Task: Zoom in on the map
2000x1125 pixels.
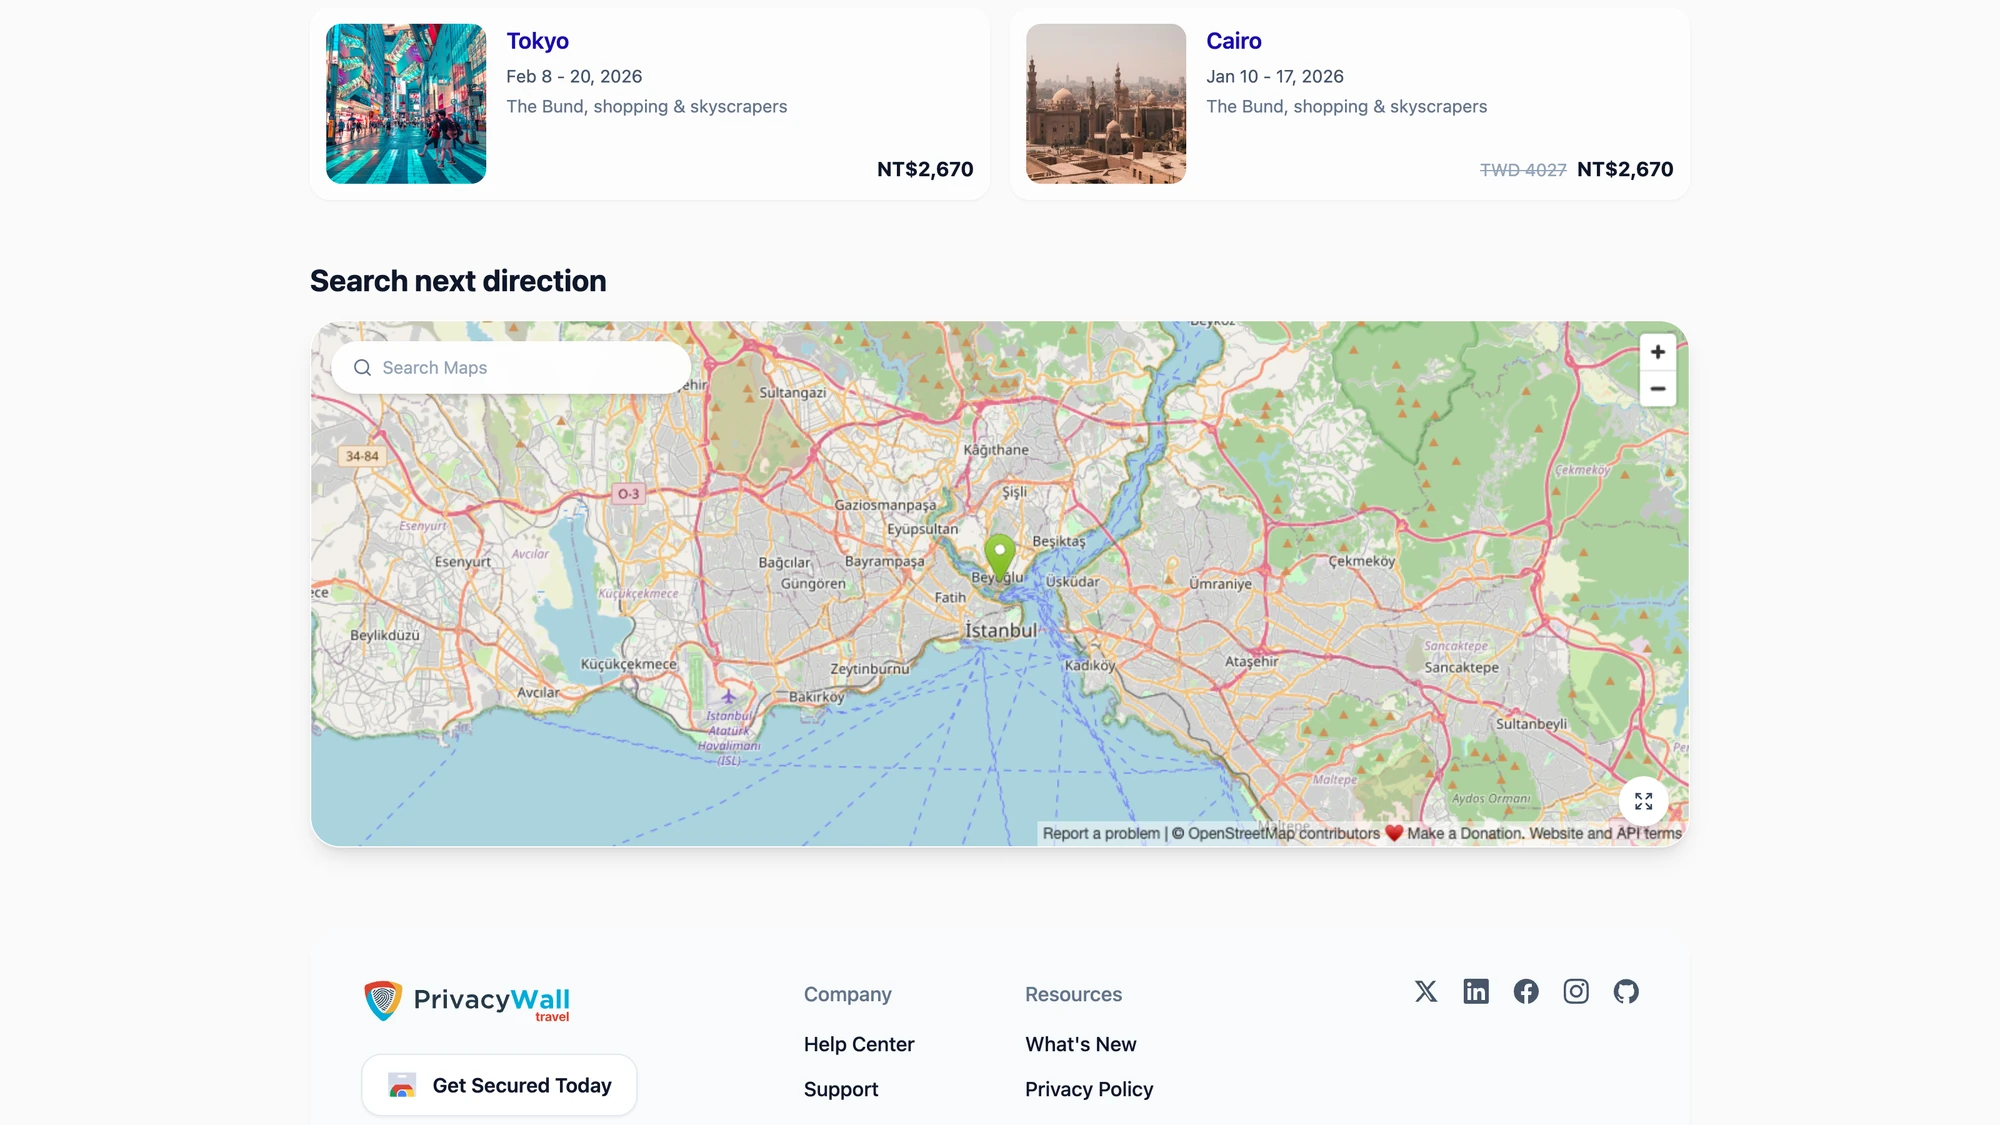Action: pyautogui.click(x=1657, y=352)
